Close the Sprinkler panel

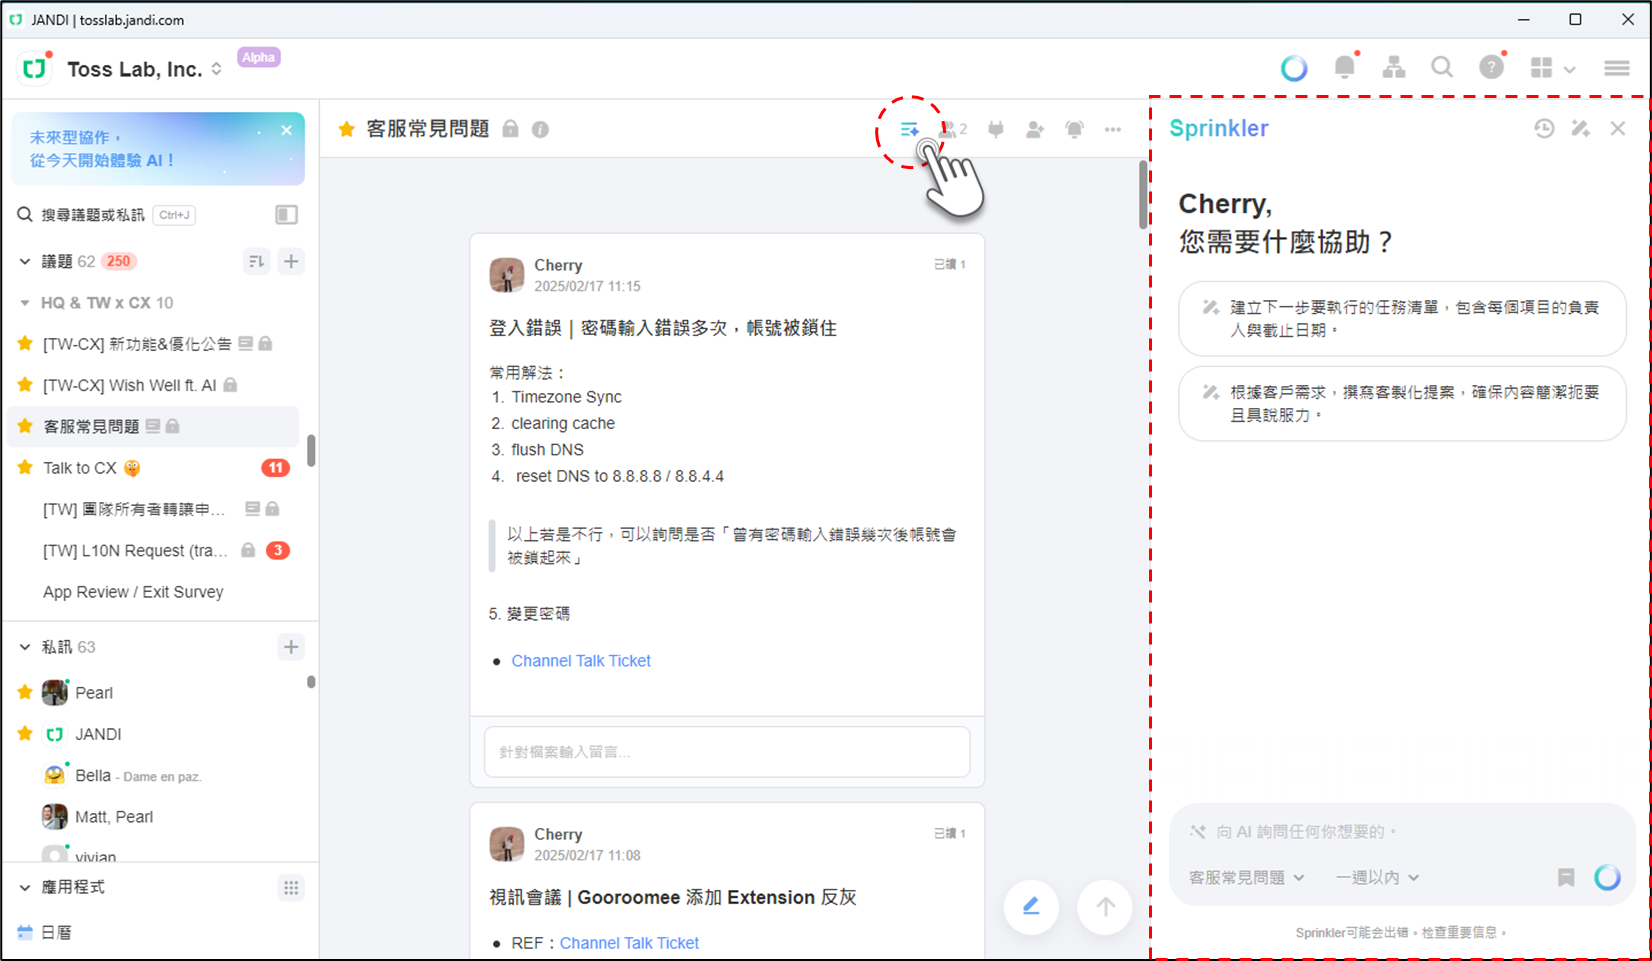pos(1618,128)
